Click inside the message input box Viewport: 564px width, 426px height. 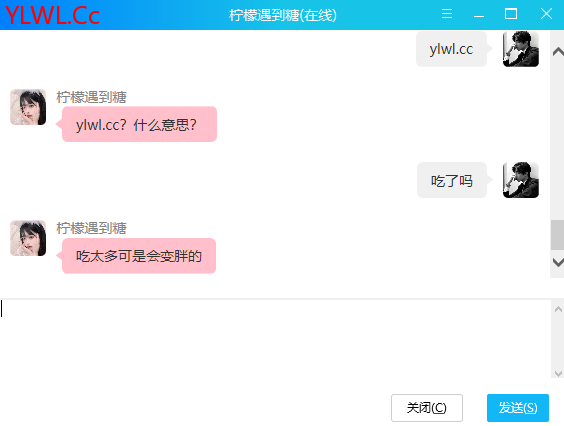pyautogui.click(x=276, y=339)
